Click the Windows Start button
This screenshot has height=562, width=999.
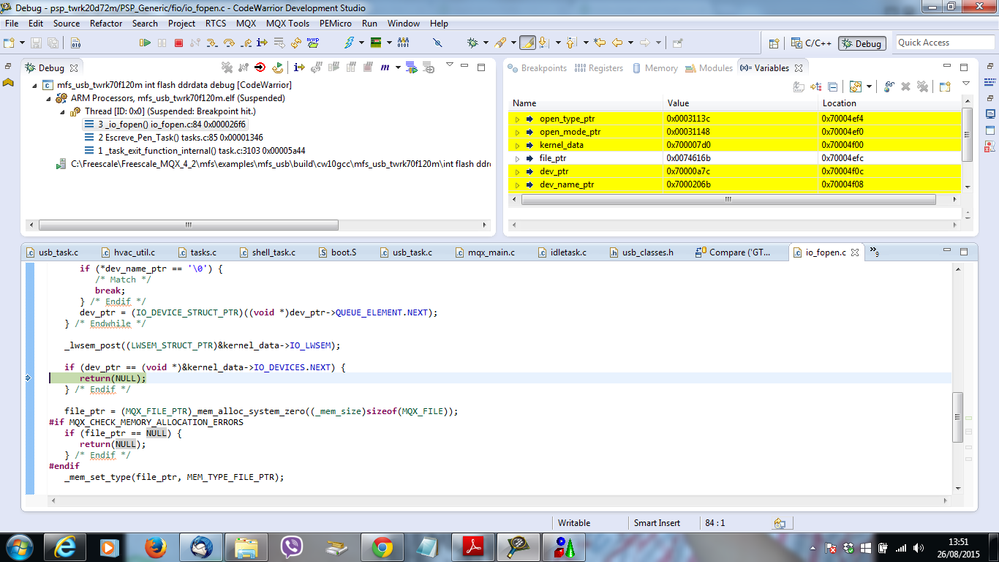click(20, 547)
